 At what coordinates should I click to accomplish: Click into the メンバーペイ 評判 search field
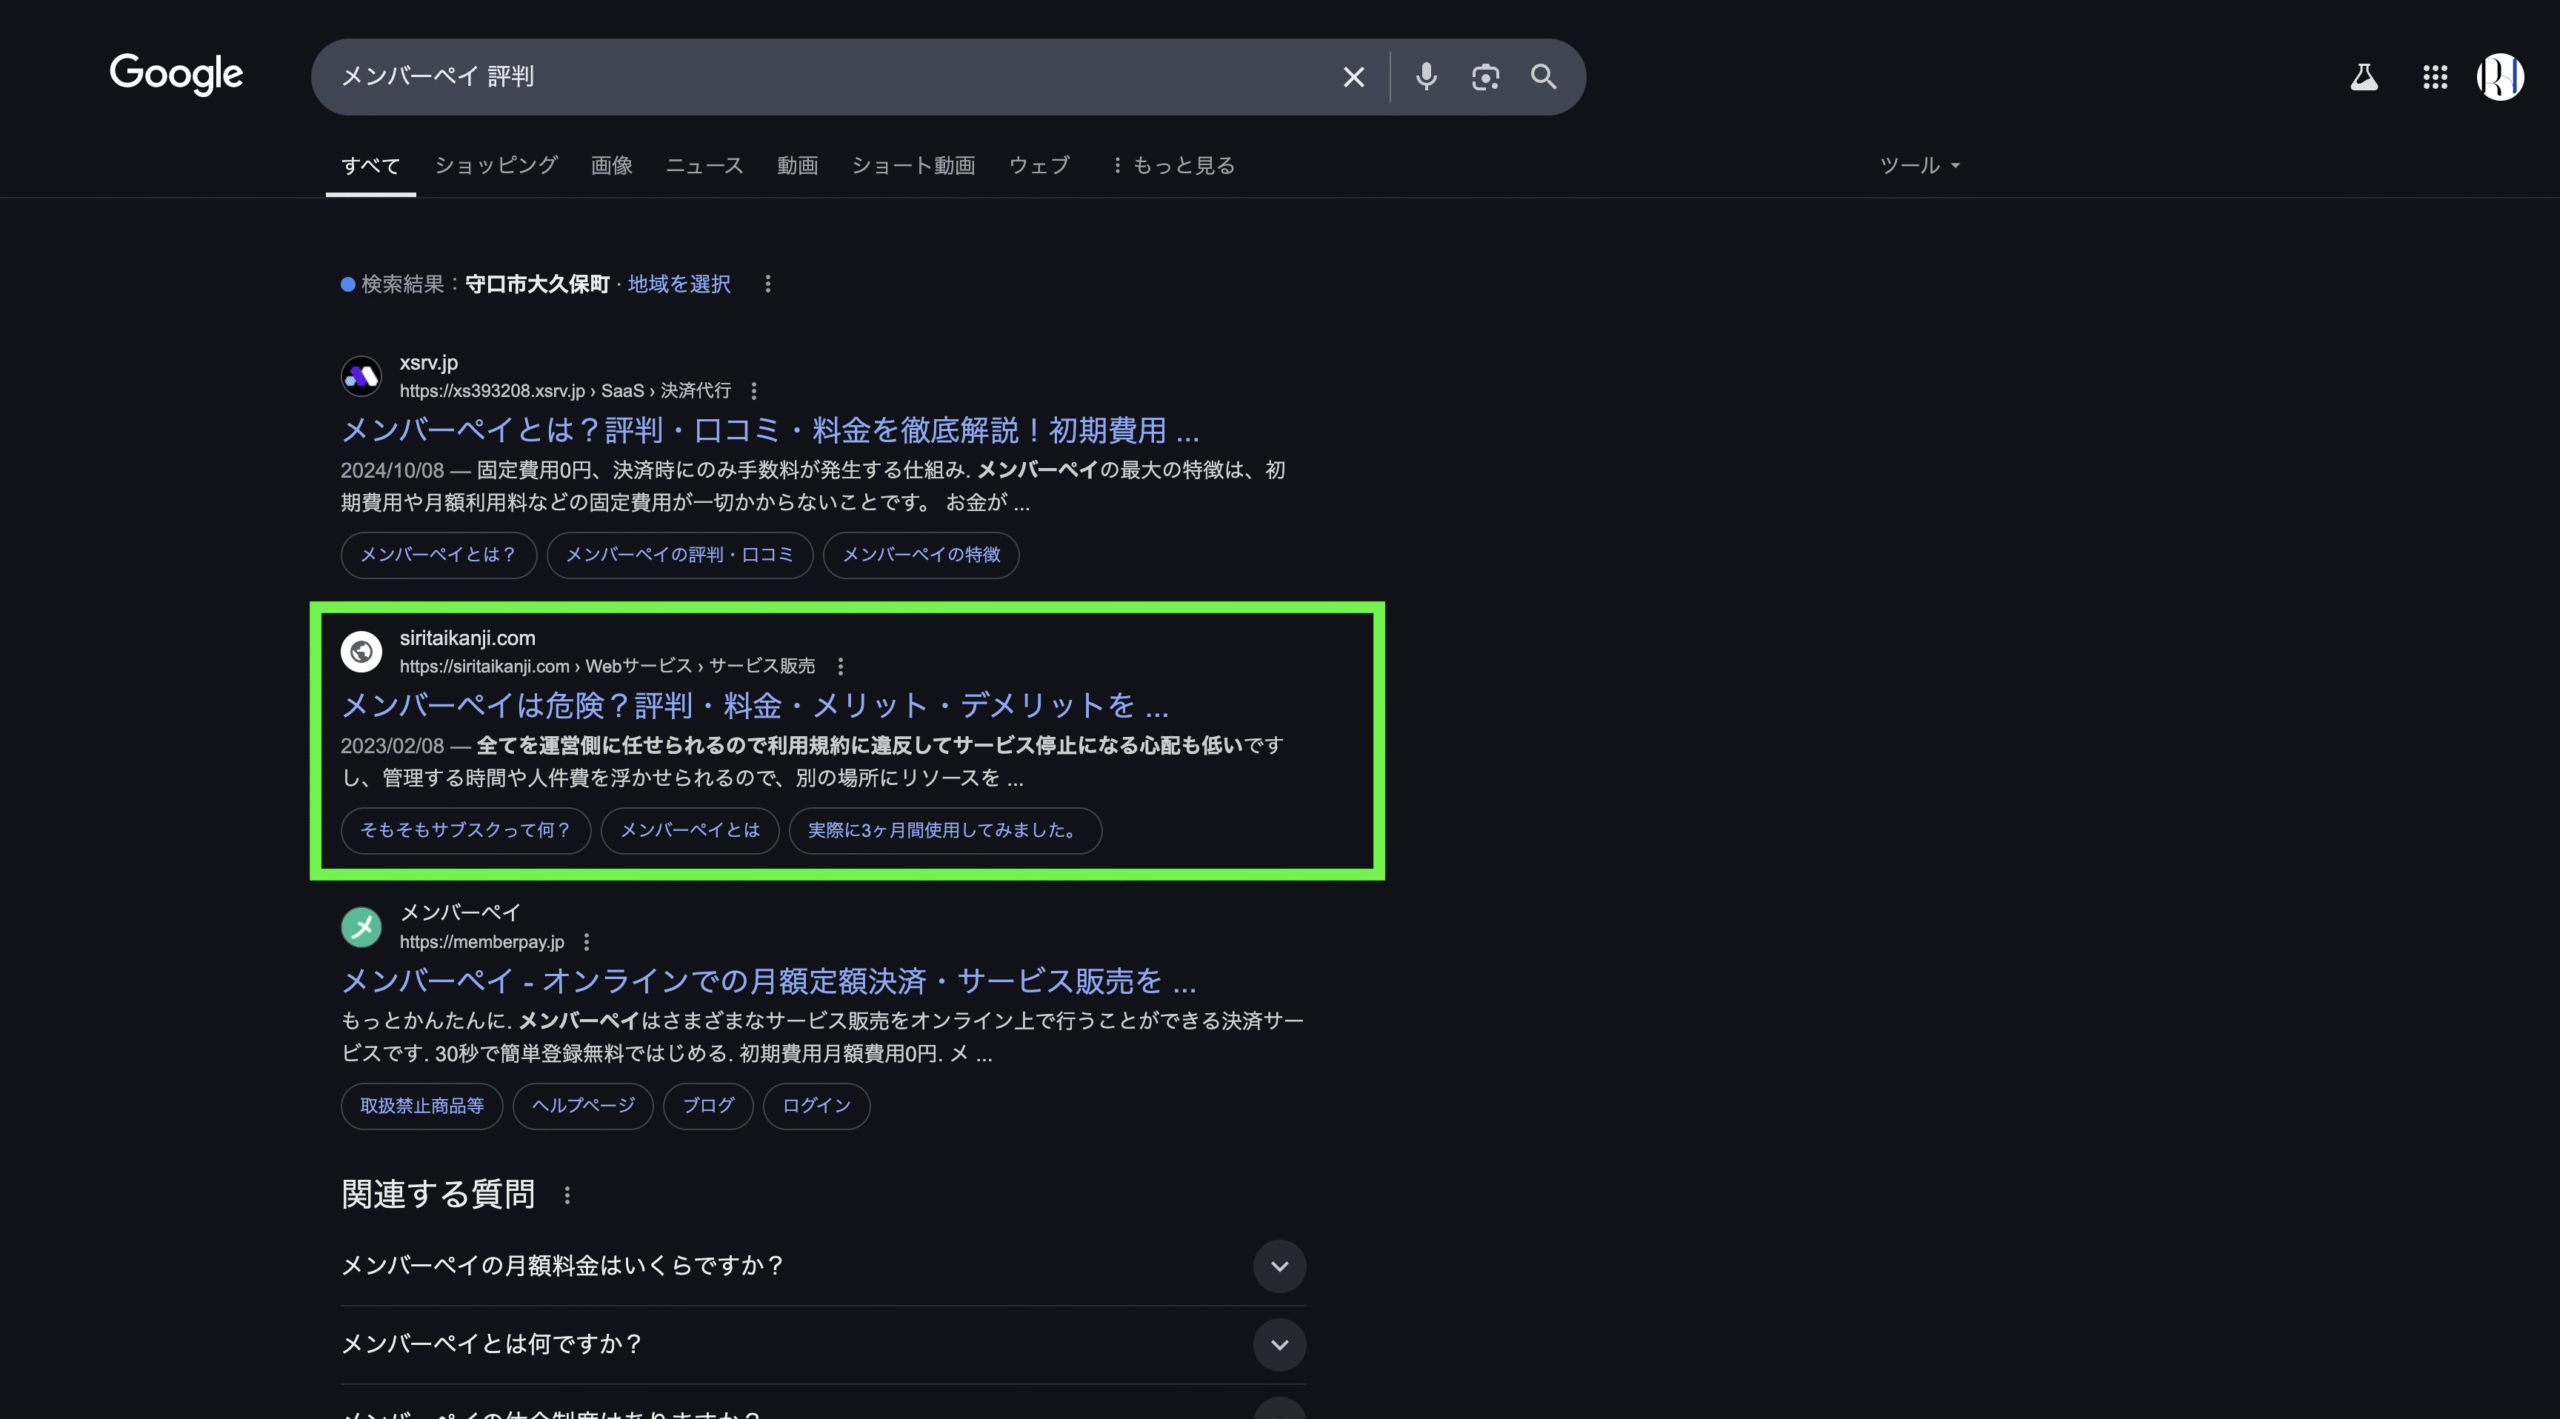[x=830, y=77]
